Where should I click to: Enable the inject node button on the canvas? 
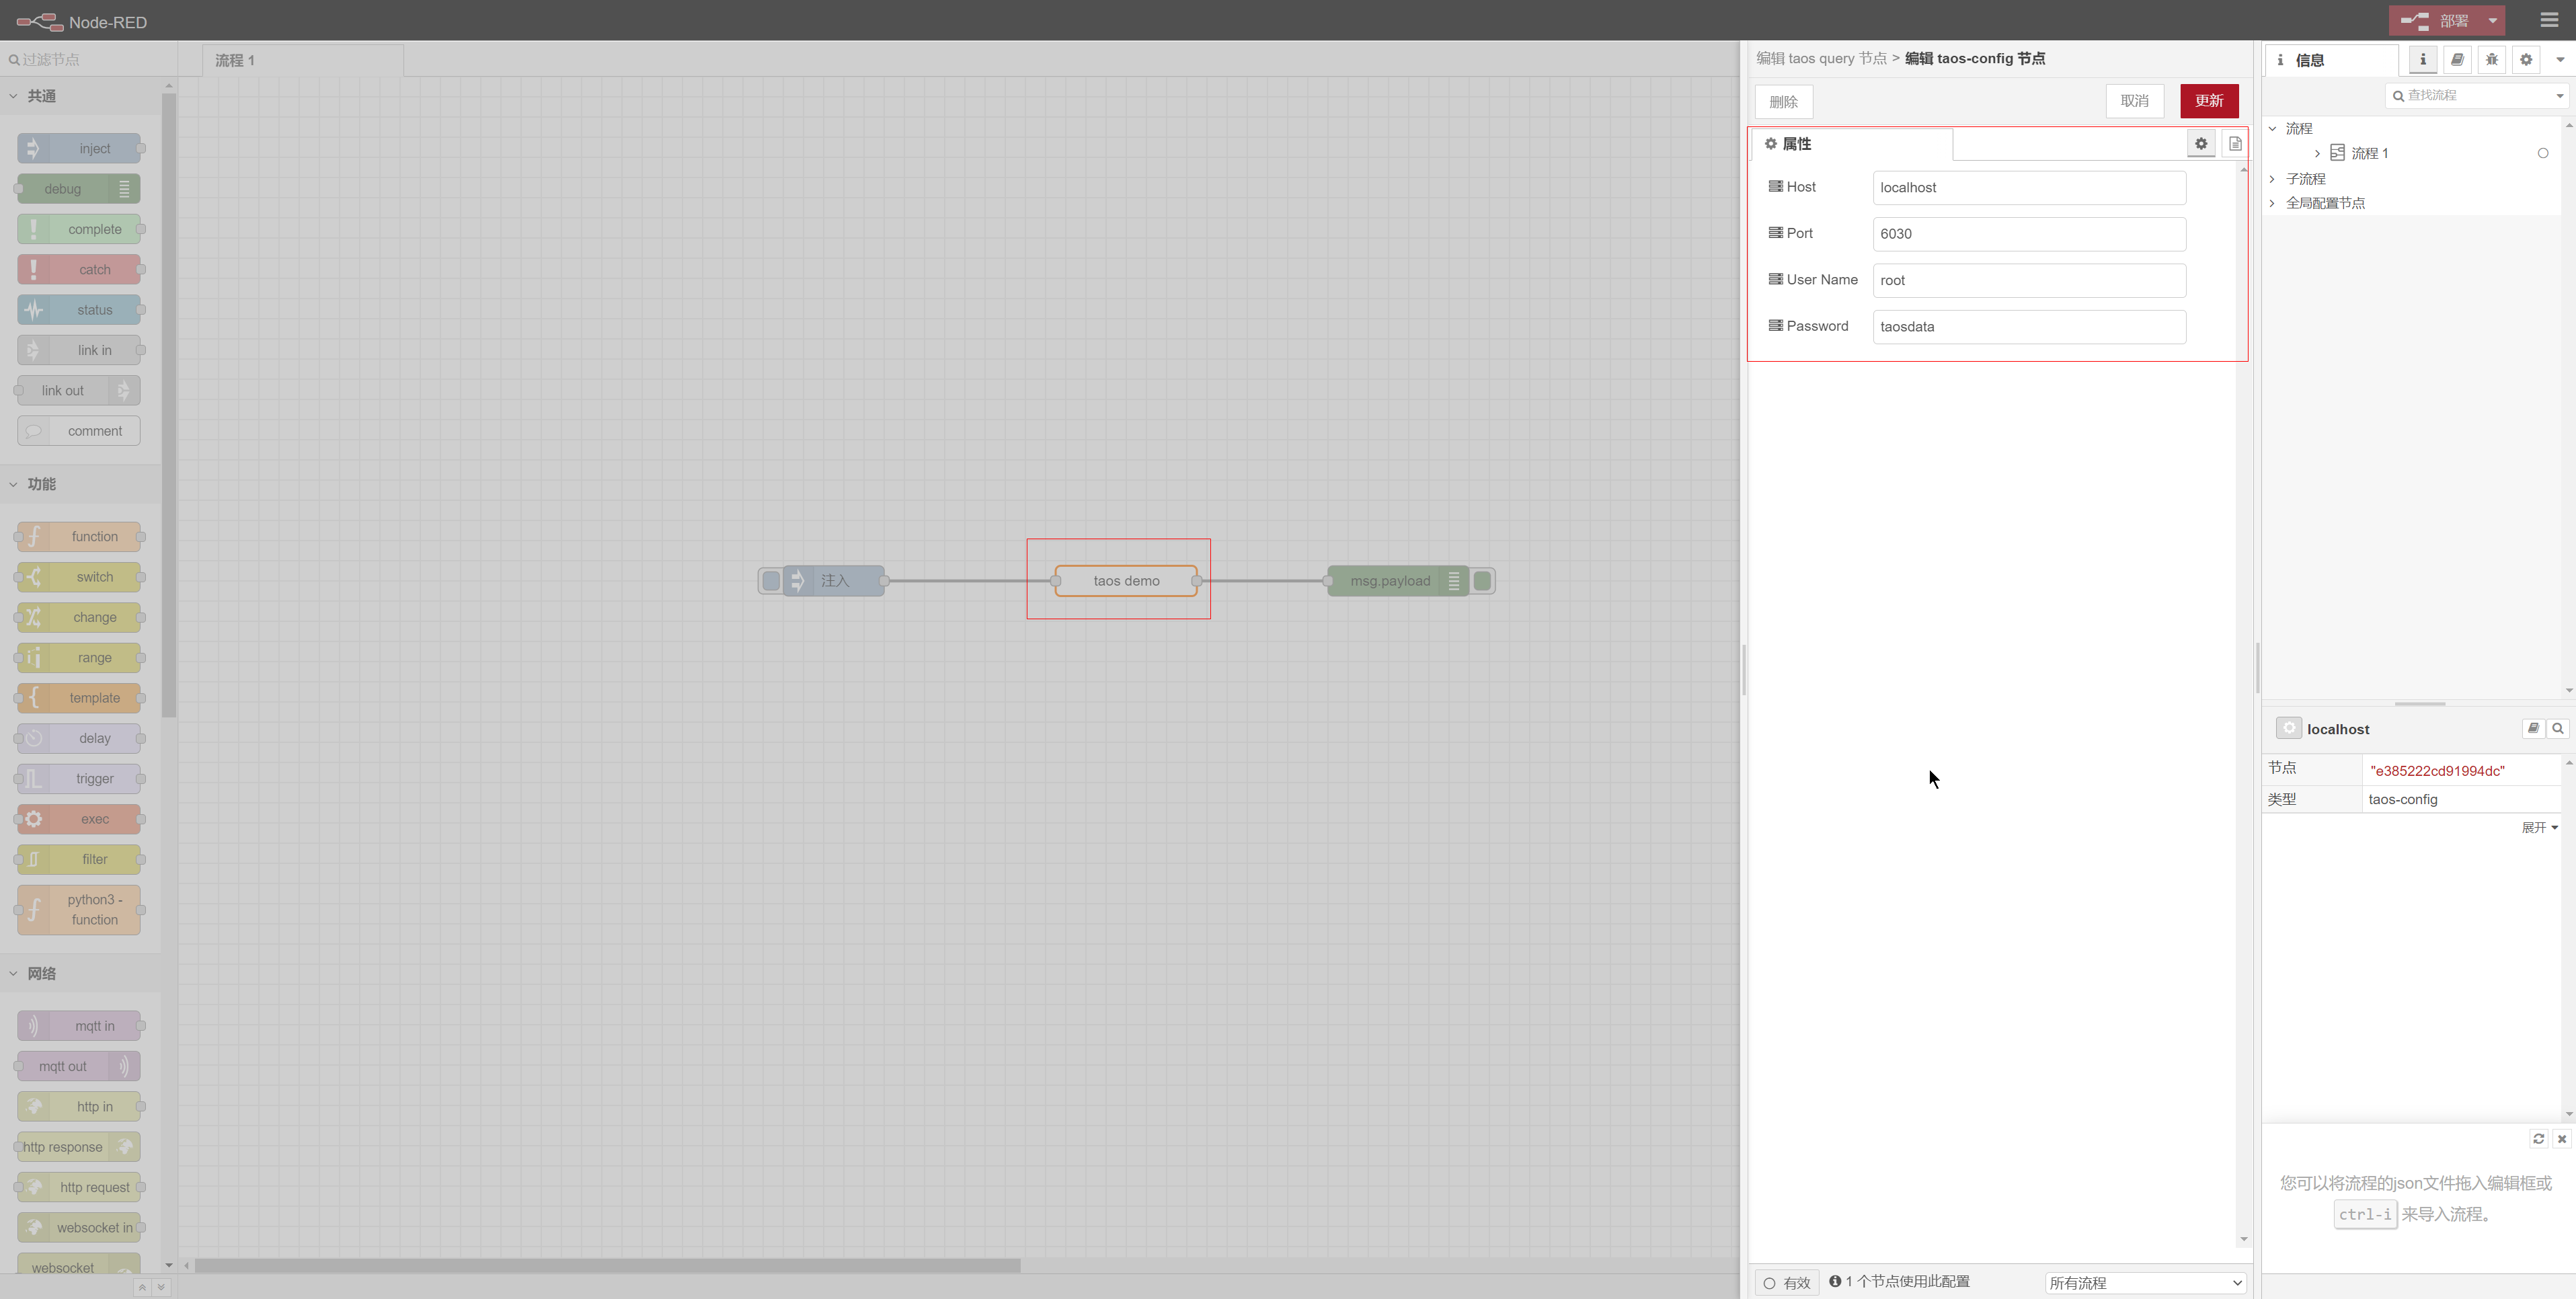click(770, 580)
